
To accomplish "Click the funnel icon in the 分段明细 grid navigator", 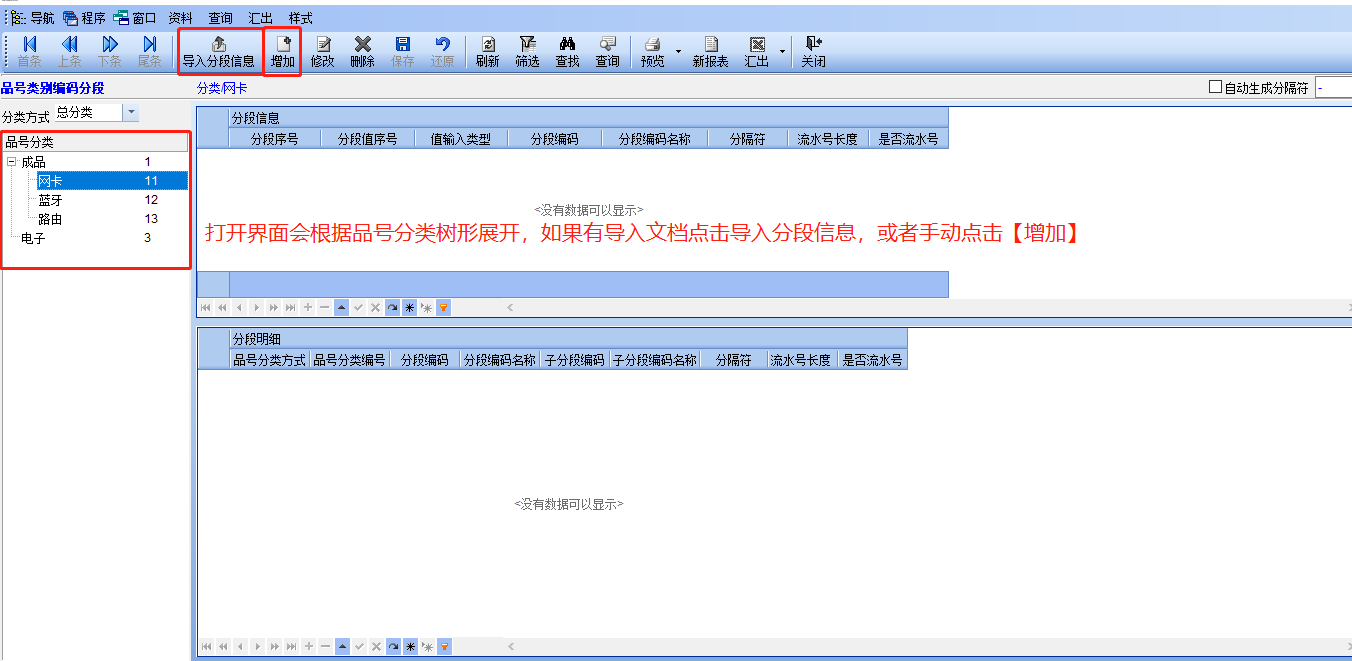I will click(444, 647).
